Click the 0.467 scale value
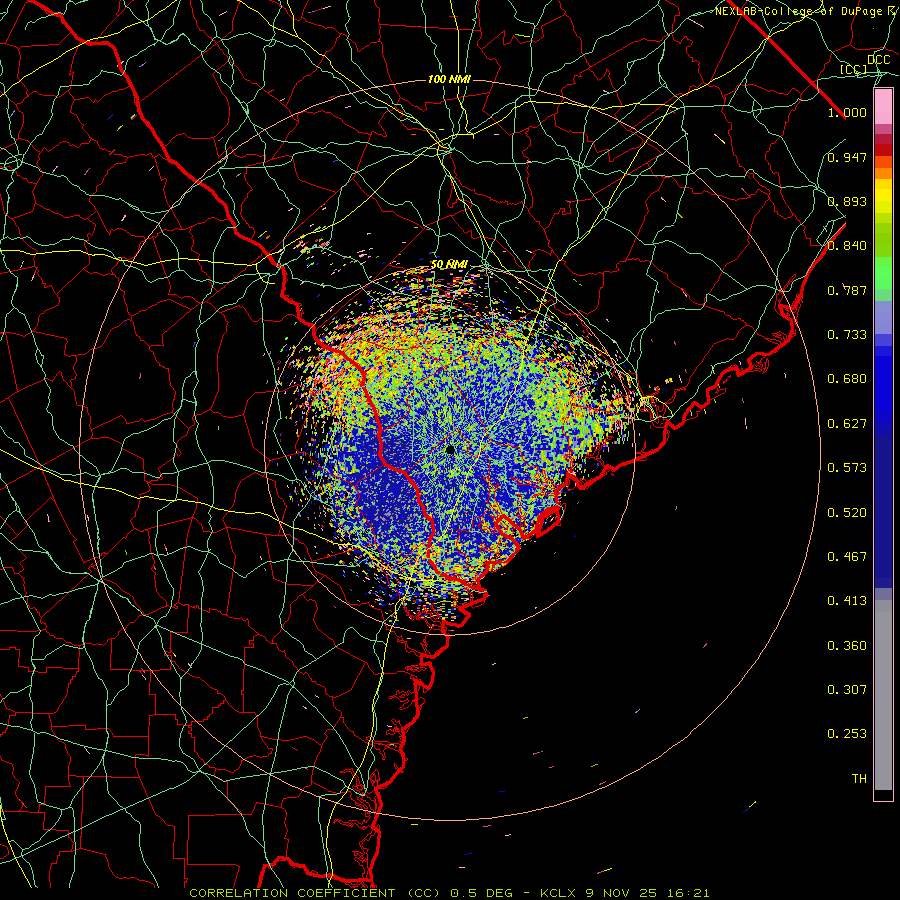900x900 pixels. (x=847, y=557)
